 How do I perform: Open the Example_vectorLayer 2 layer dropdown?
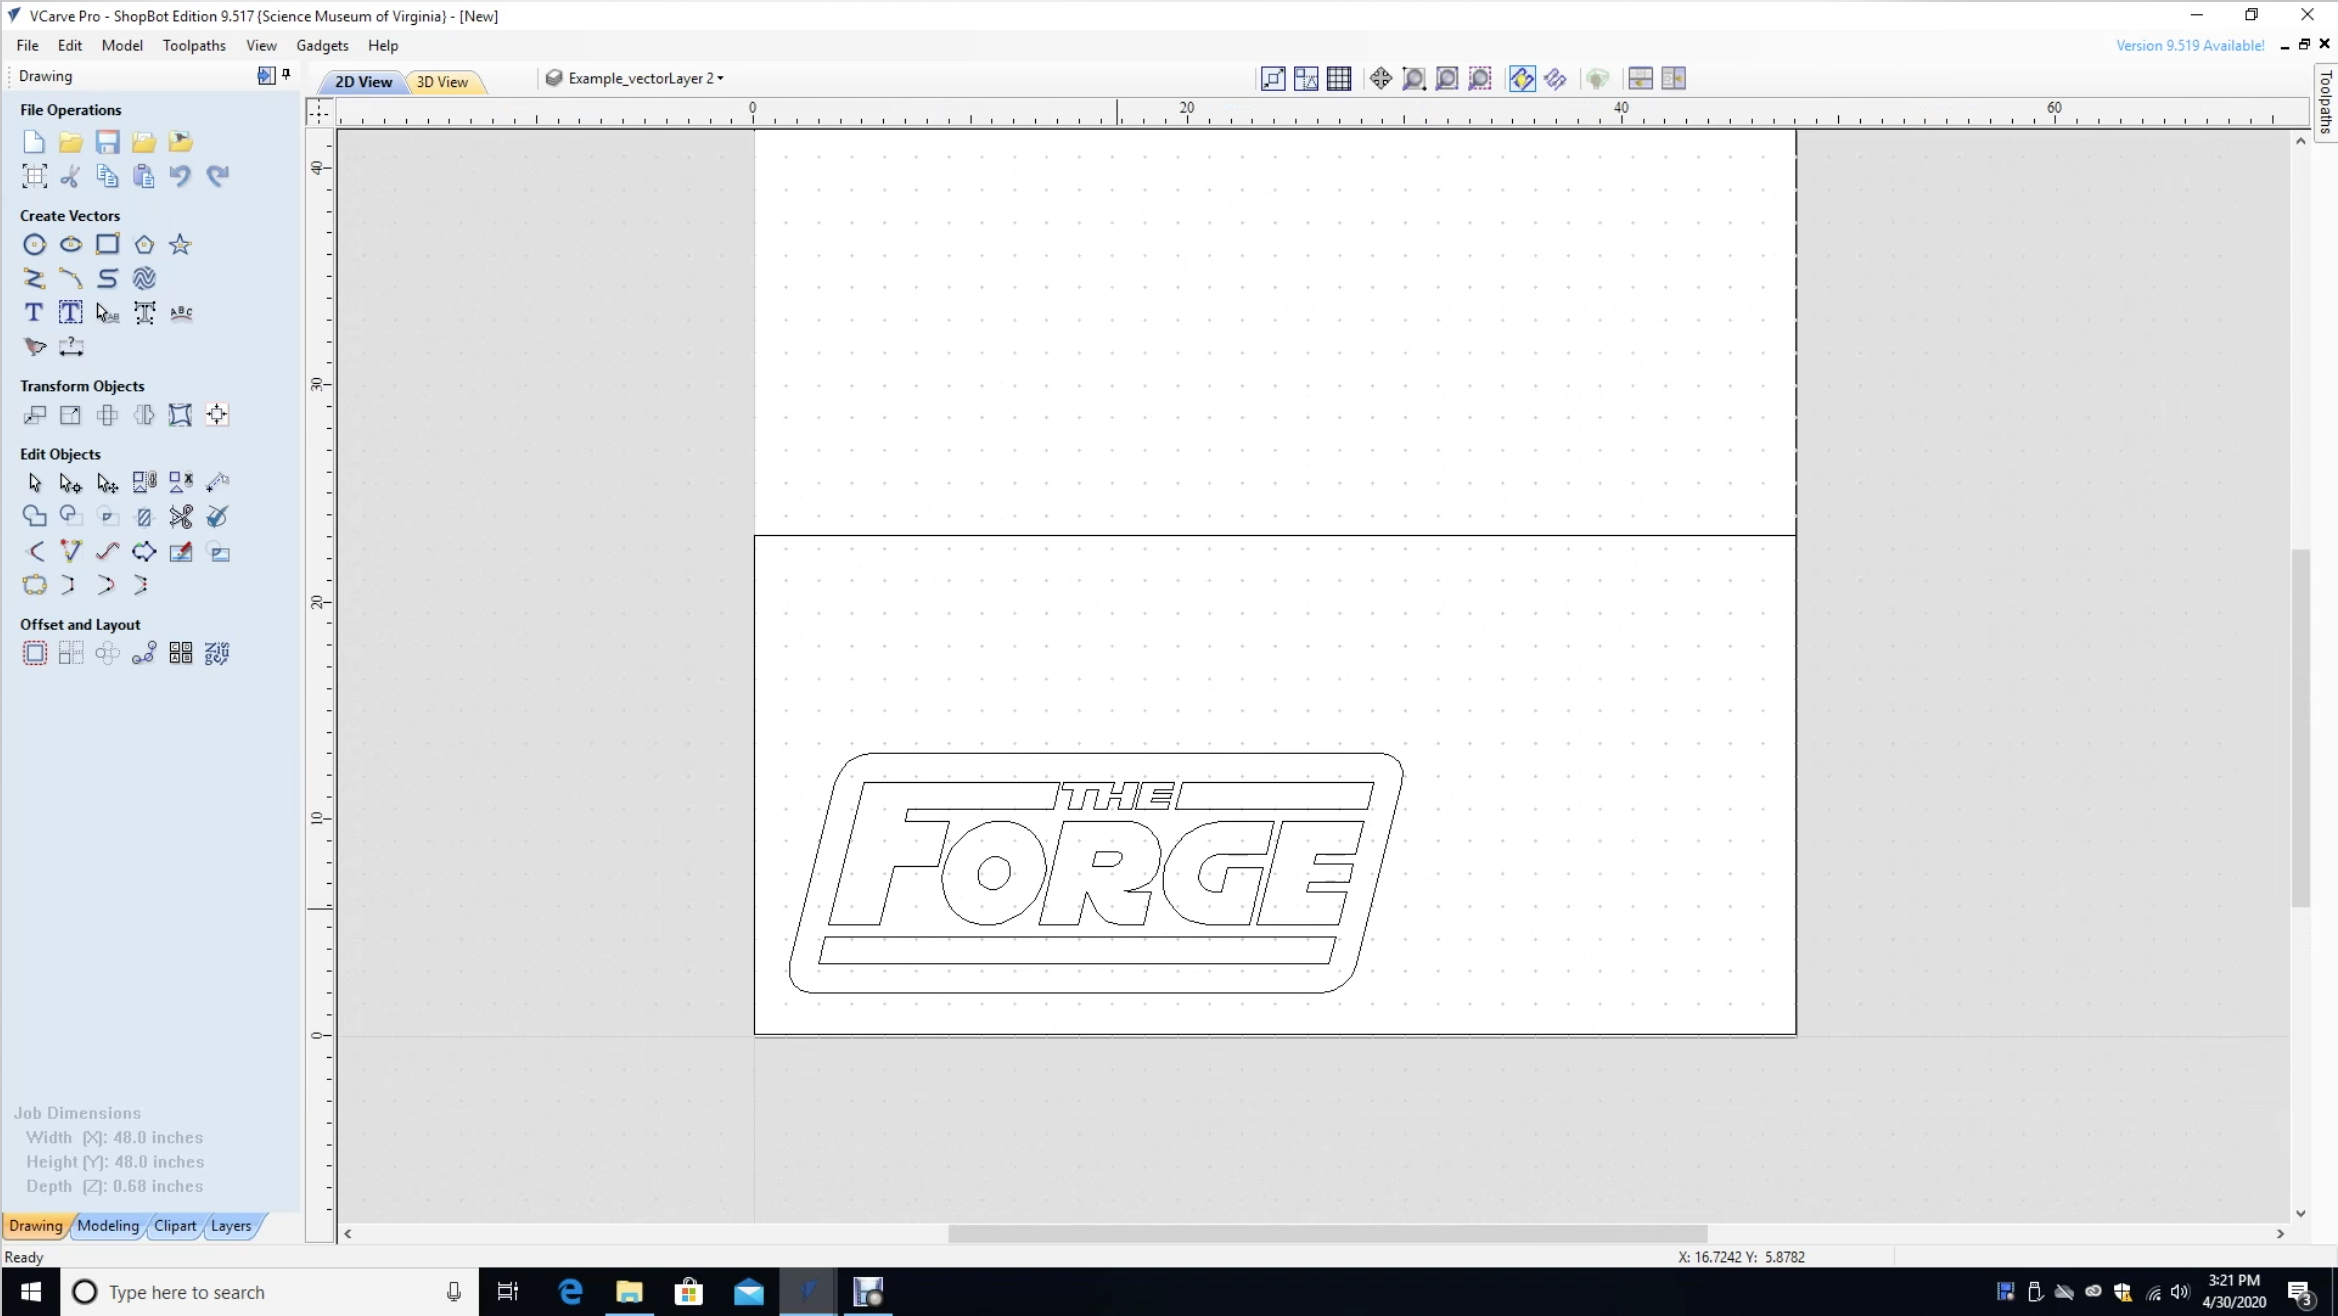(719, 78)
